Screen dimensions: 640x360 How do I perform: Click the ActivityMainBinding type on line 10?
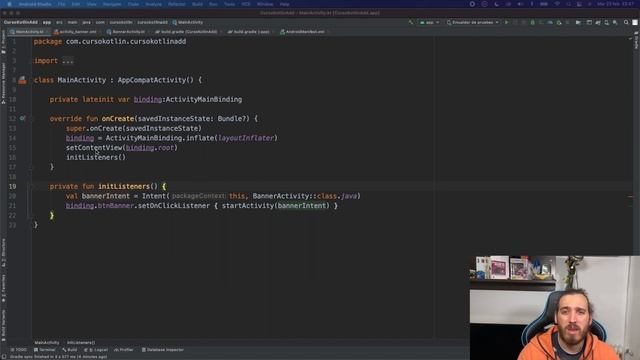pos(204,100)
